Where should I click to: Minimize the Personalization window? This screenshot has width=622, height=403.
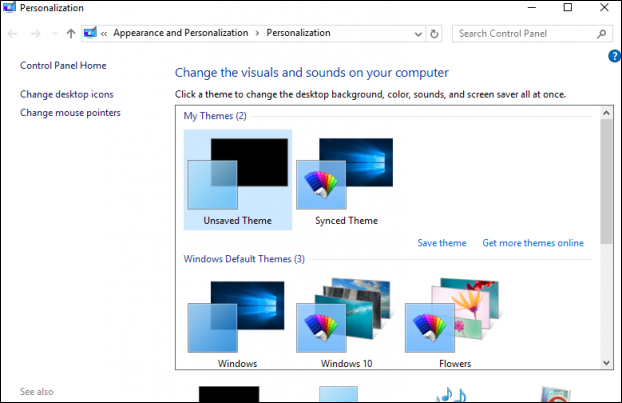point(532,7)
